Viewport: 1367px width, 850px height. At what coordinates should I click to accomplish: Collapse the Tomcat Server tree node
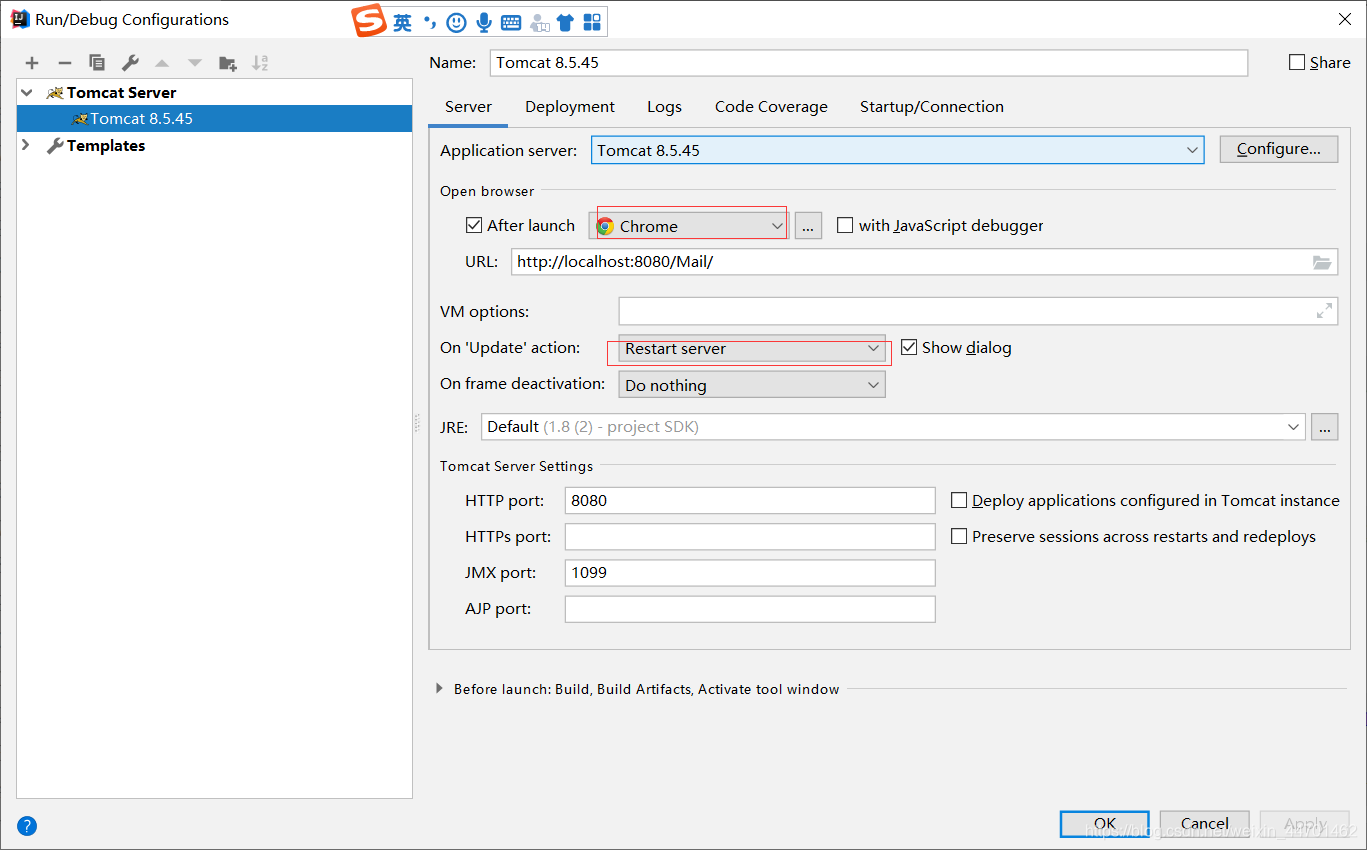point(27,92)
